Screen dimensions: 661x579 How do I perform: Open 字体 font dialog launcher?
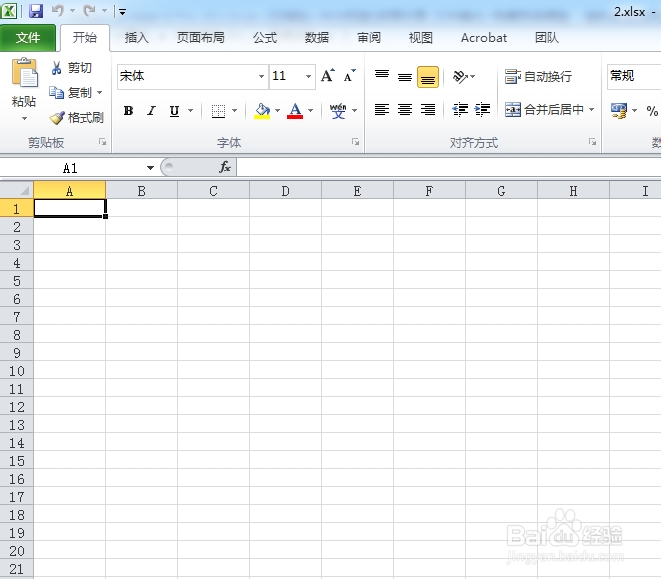pyautogui.click(x=355, y=142)
